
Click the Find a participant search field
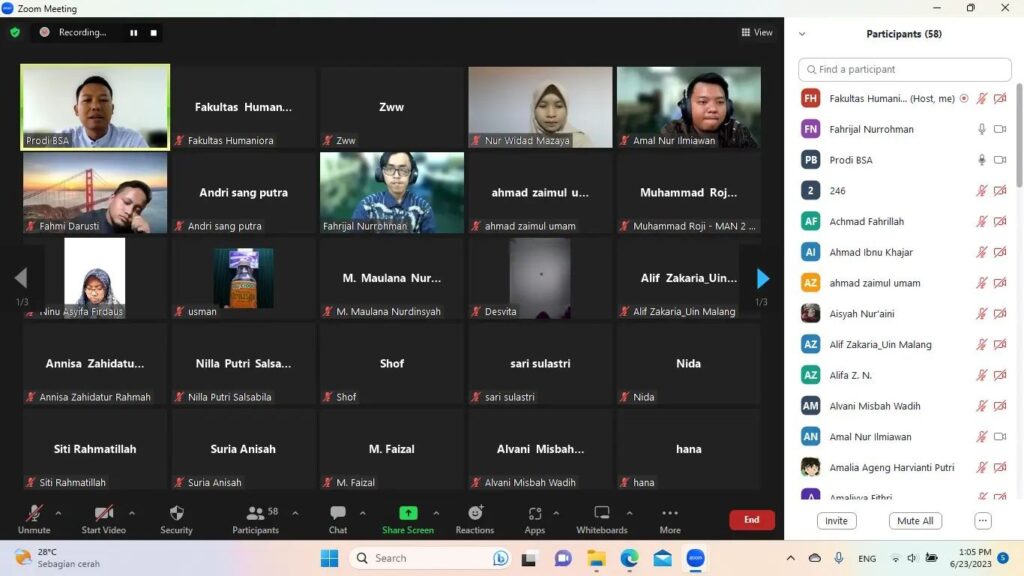905,70
